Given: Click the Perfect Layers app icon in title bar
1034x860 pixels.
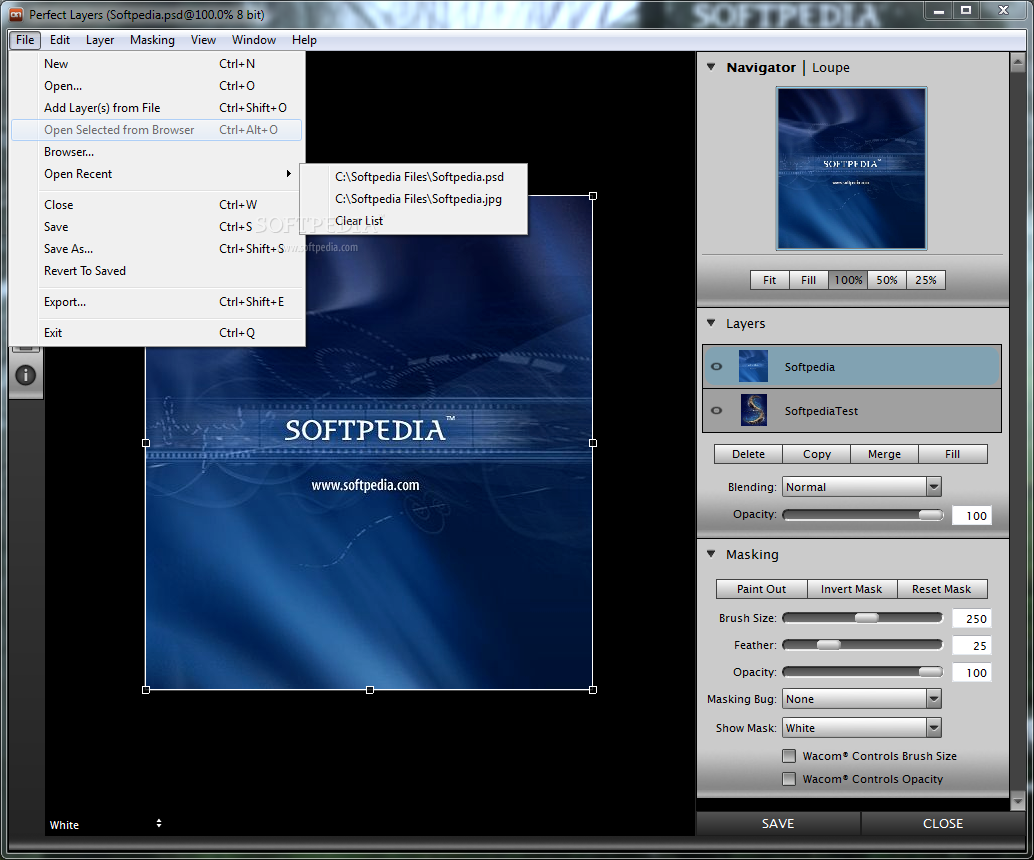Looking at the screenshot, I should (x=16, y=14).
